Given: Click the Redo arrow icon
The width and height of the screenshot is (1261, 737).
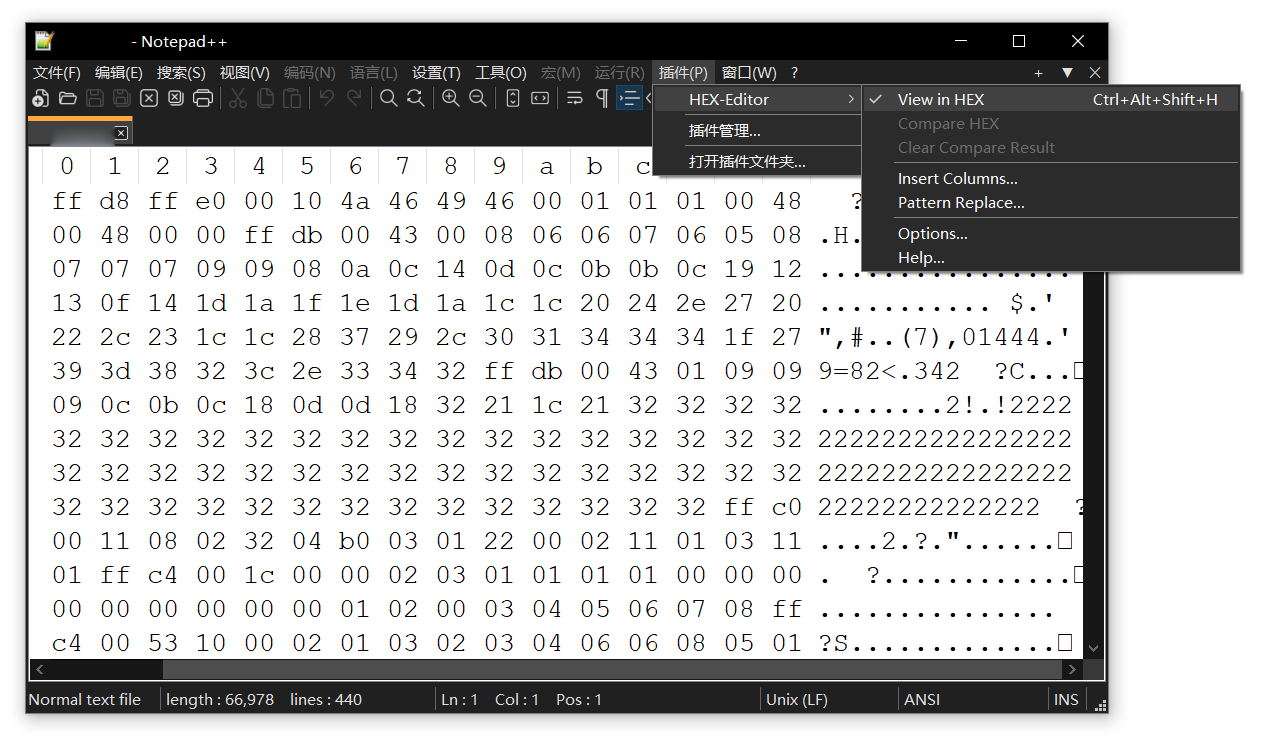Looking at the screenshot, I should pyautogui.click(x=353, y=98).
